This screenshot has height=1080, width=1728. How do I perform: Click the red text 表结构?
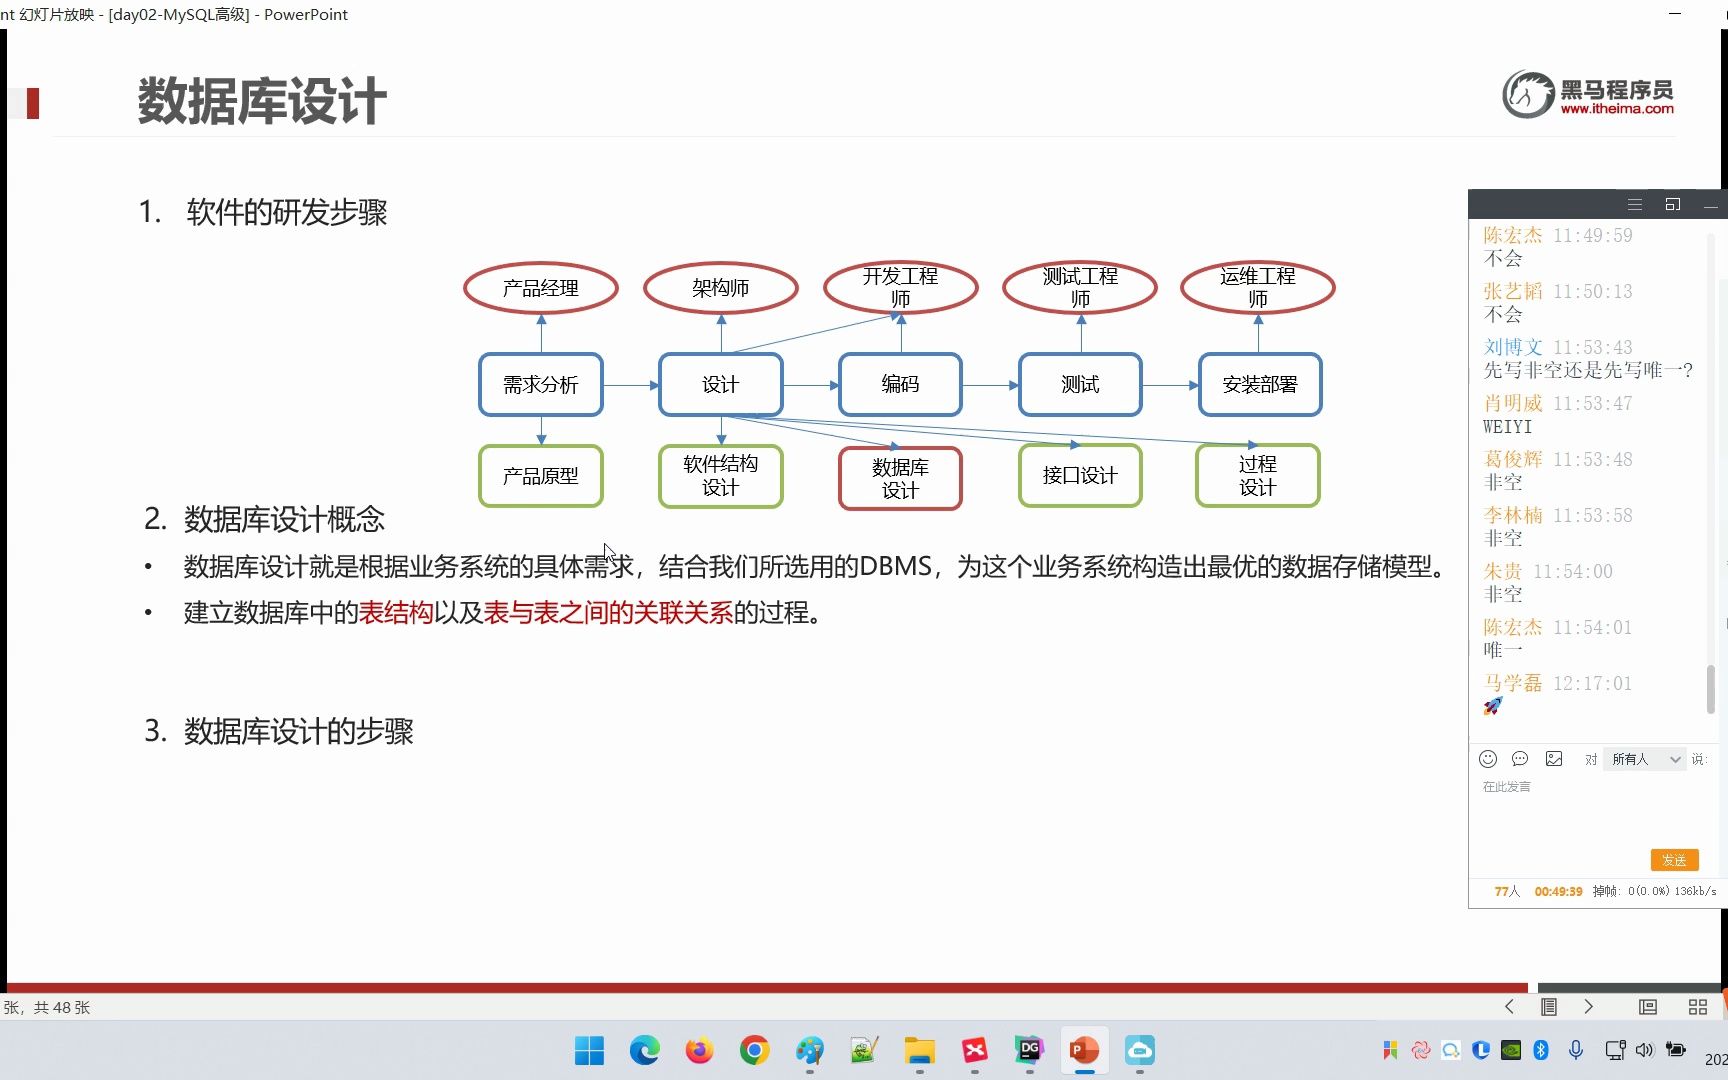pos(396,612)
